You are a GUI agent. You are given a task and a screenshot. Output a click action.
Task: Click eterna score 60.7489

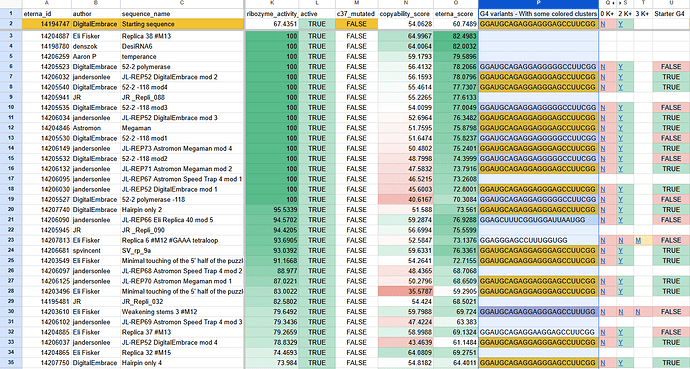click(x=455, y=24)
